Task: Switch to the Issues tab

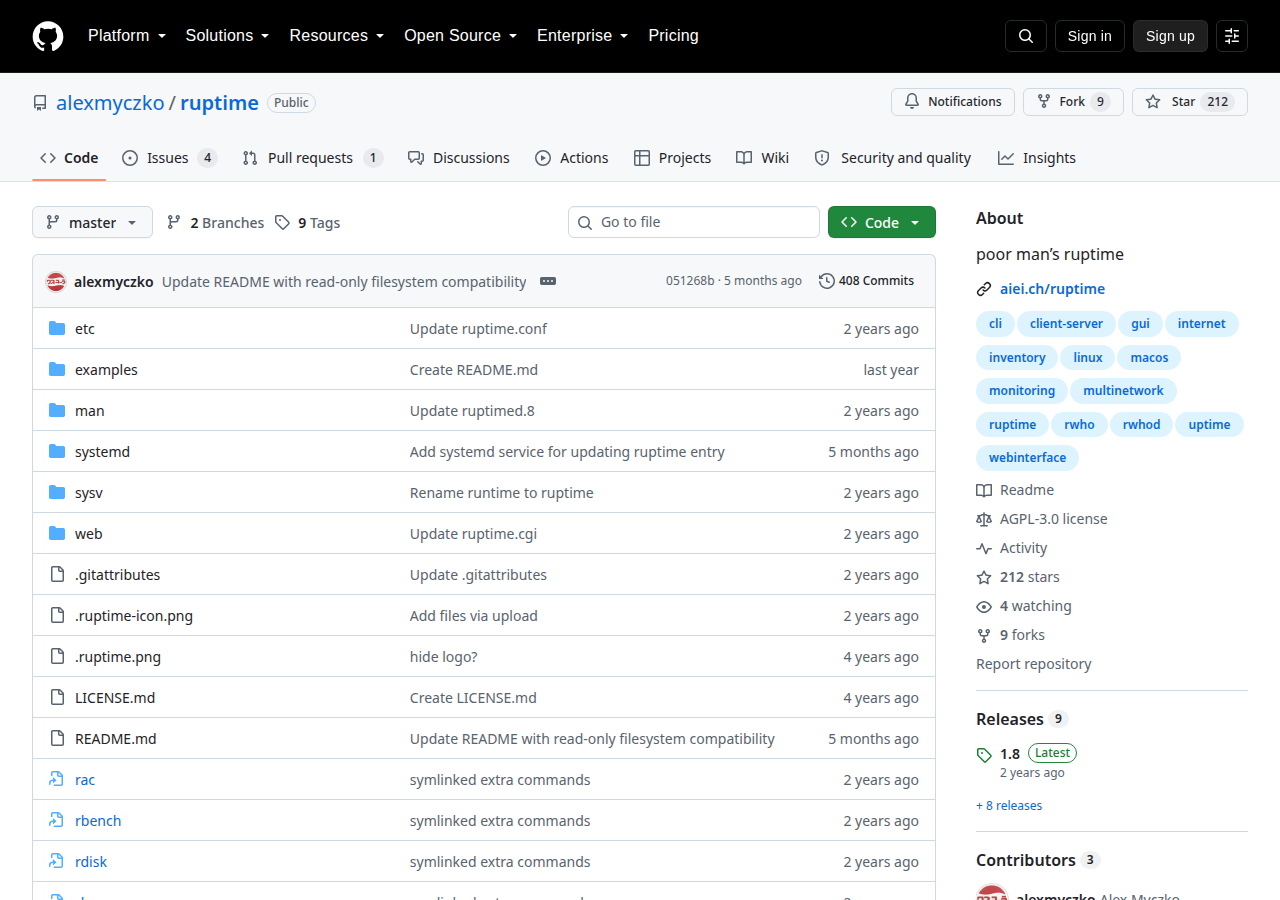Action: [170, 158]
